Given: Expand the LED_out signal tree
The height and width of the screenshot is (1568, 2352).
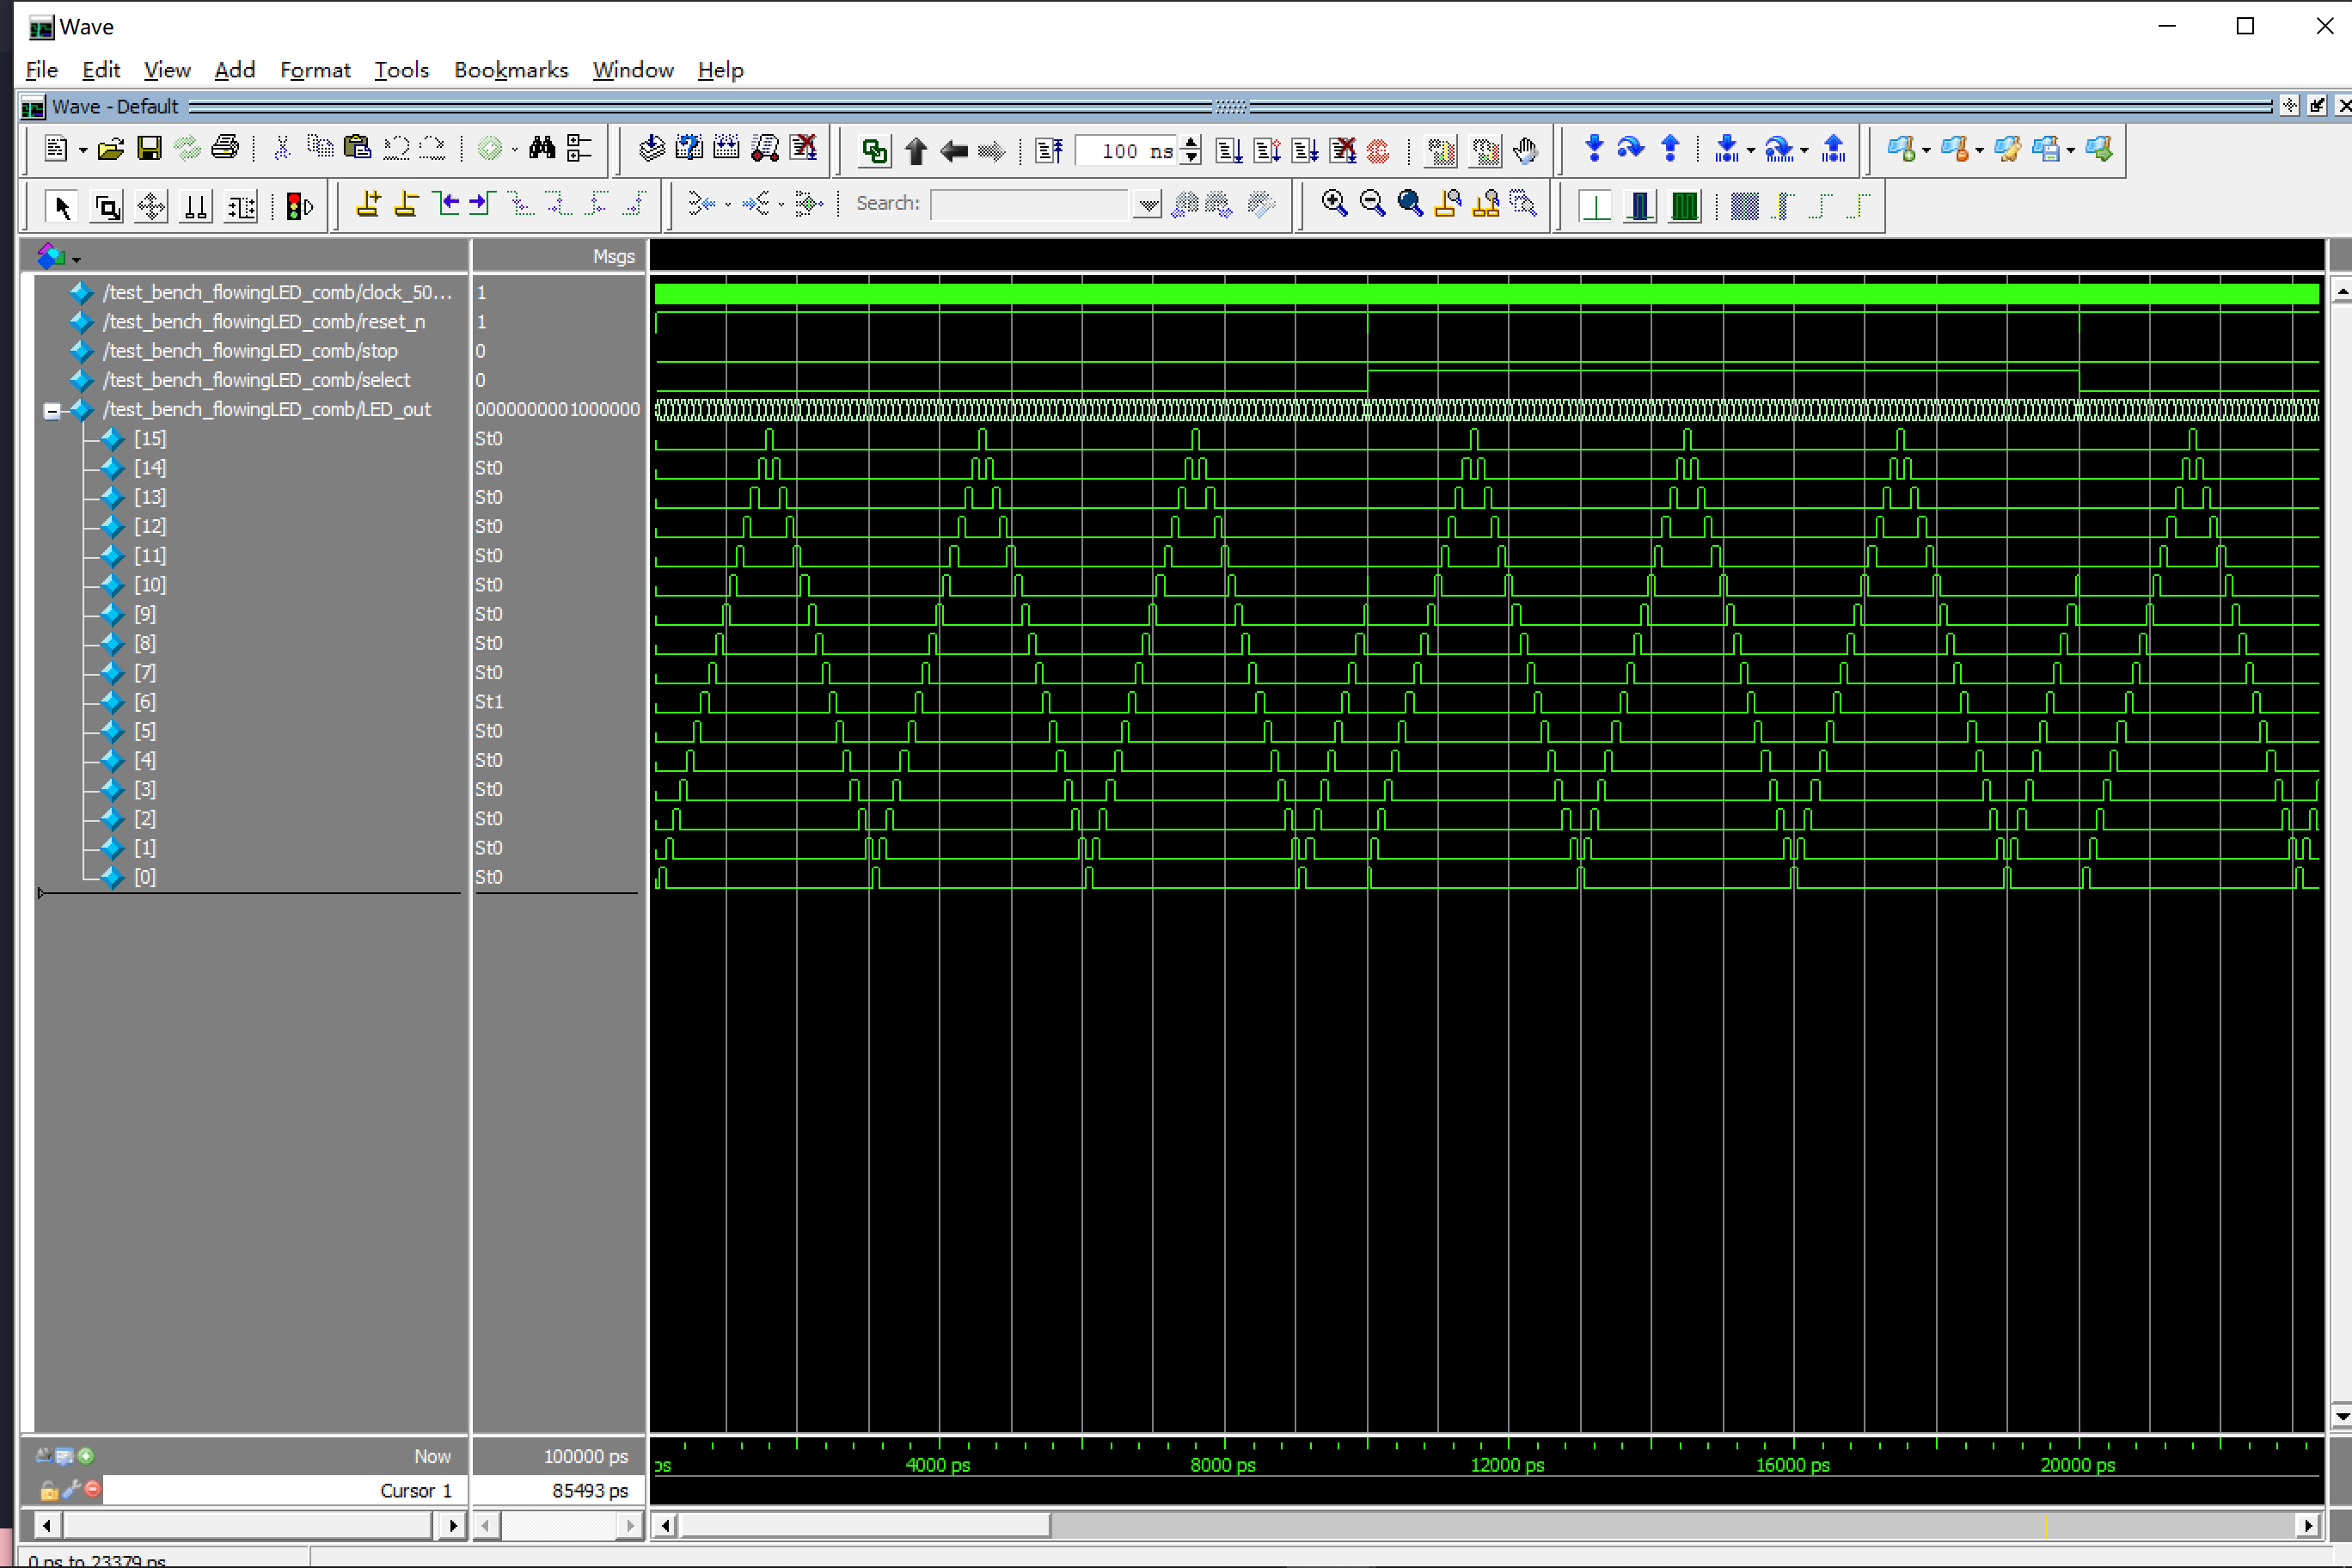Looking at the screenshot, I should (x=51, y=407).
